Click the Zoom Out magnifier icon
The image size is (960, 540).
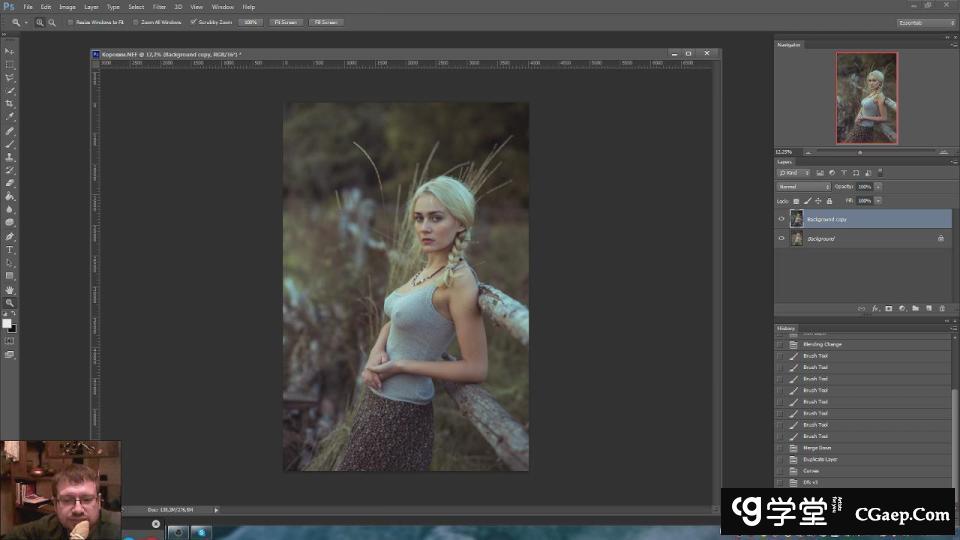coord(52,22)
